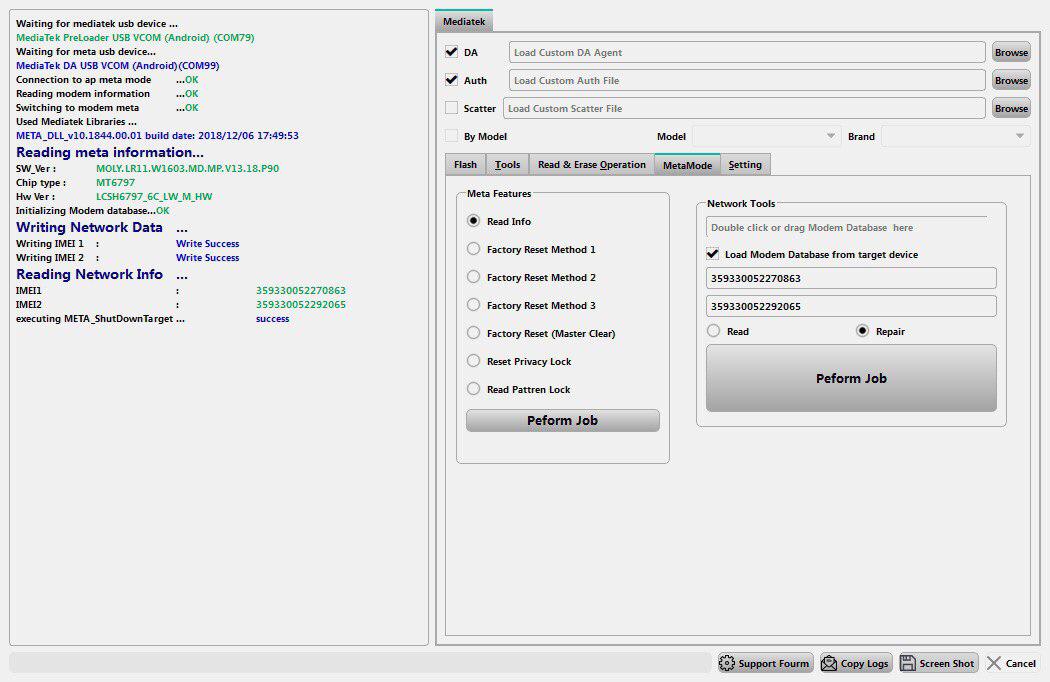Select Factory Reset Method 1
This screenshot has height=682, width=1050.
(473, 249)
